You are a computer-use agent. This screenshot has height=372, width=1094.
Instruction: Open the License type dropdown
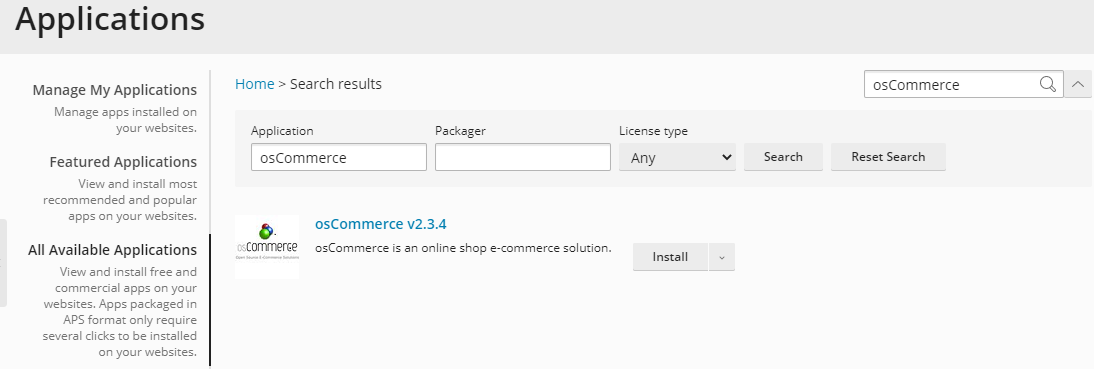tap(677, 157)
